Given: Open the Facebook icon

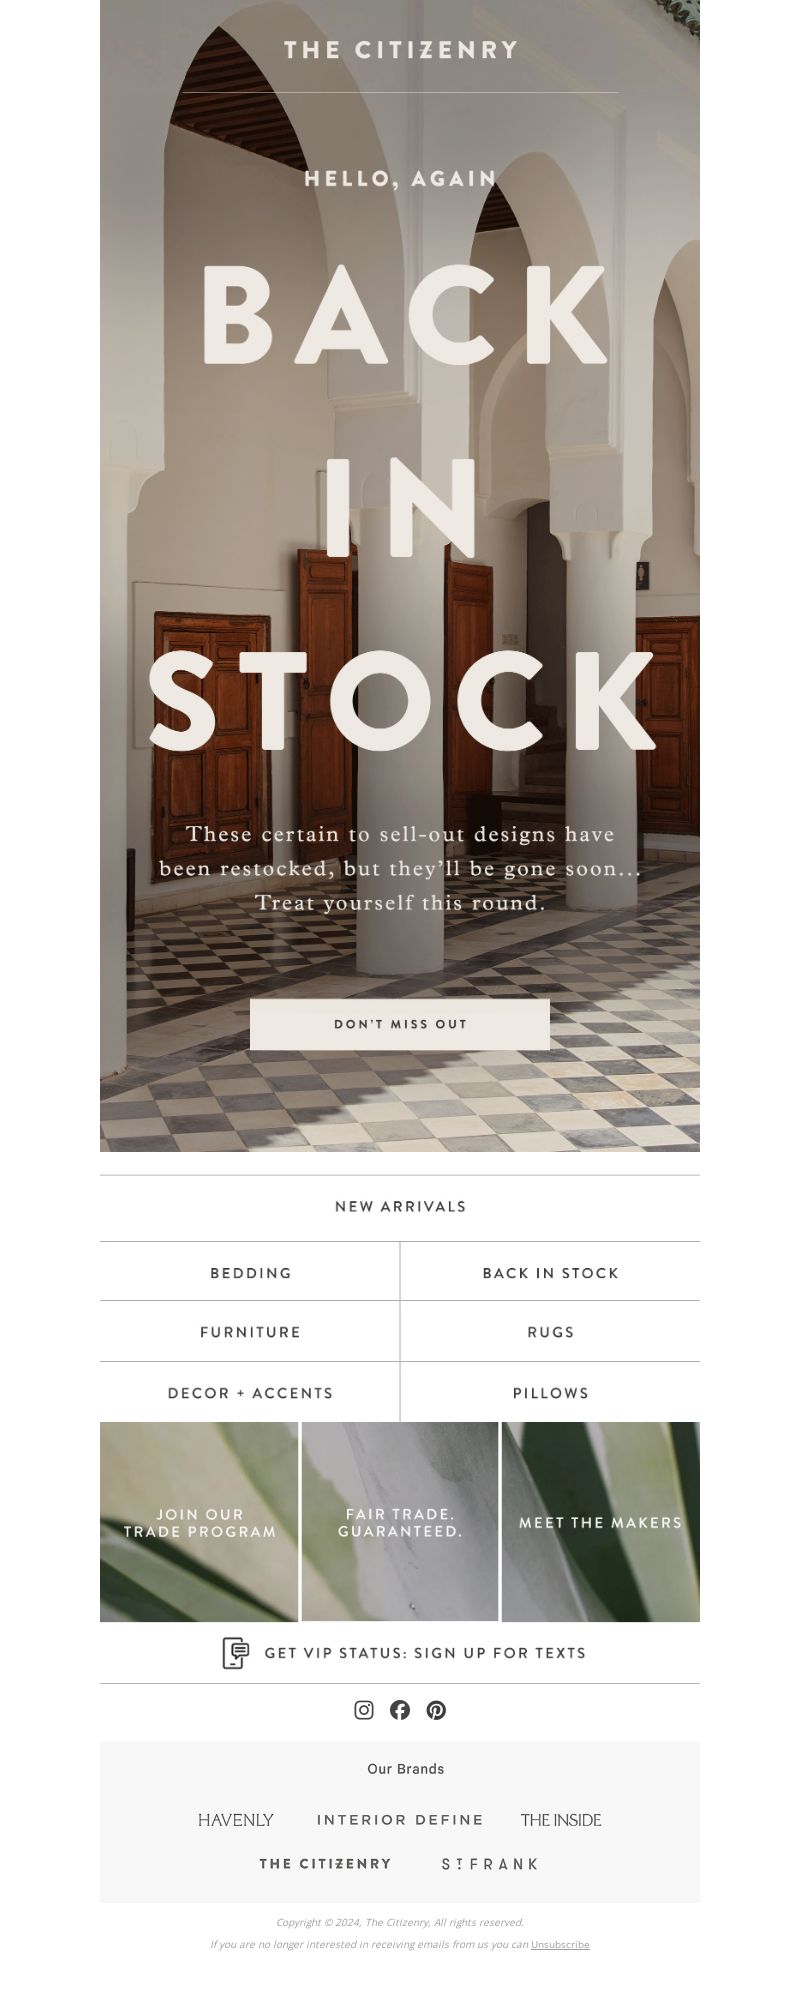Looking at the screenshot, I should coord(400,1710).
